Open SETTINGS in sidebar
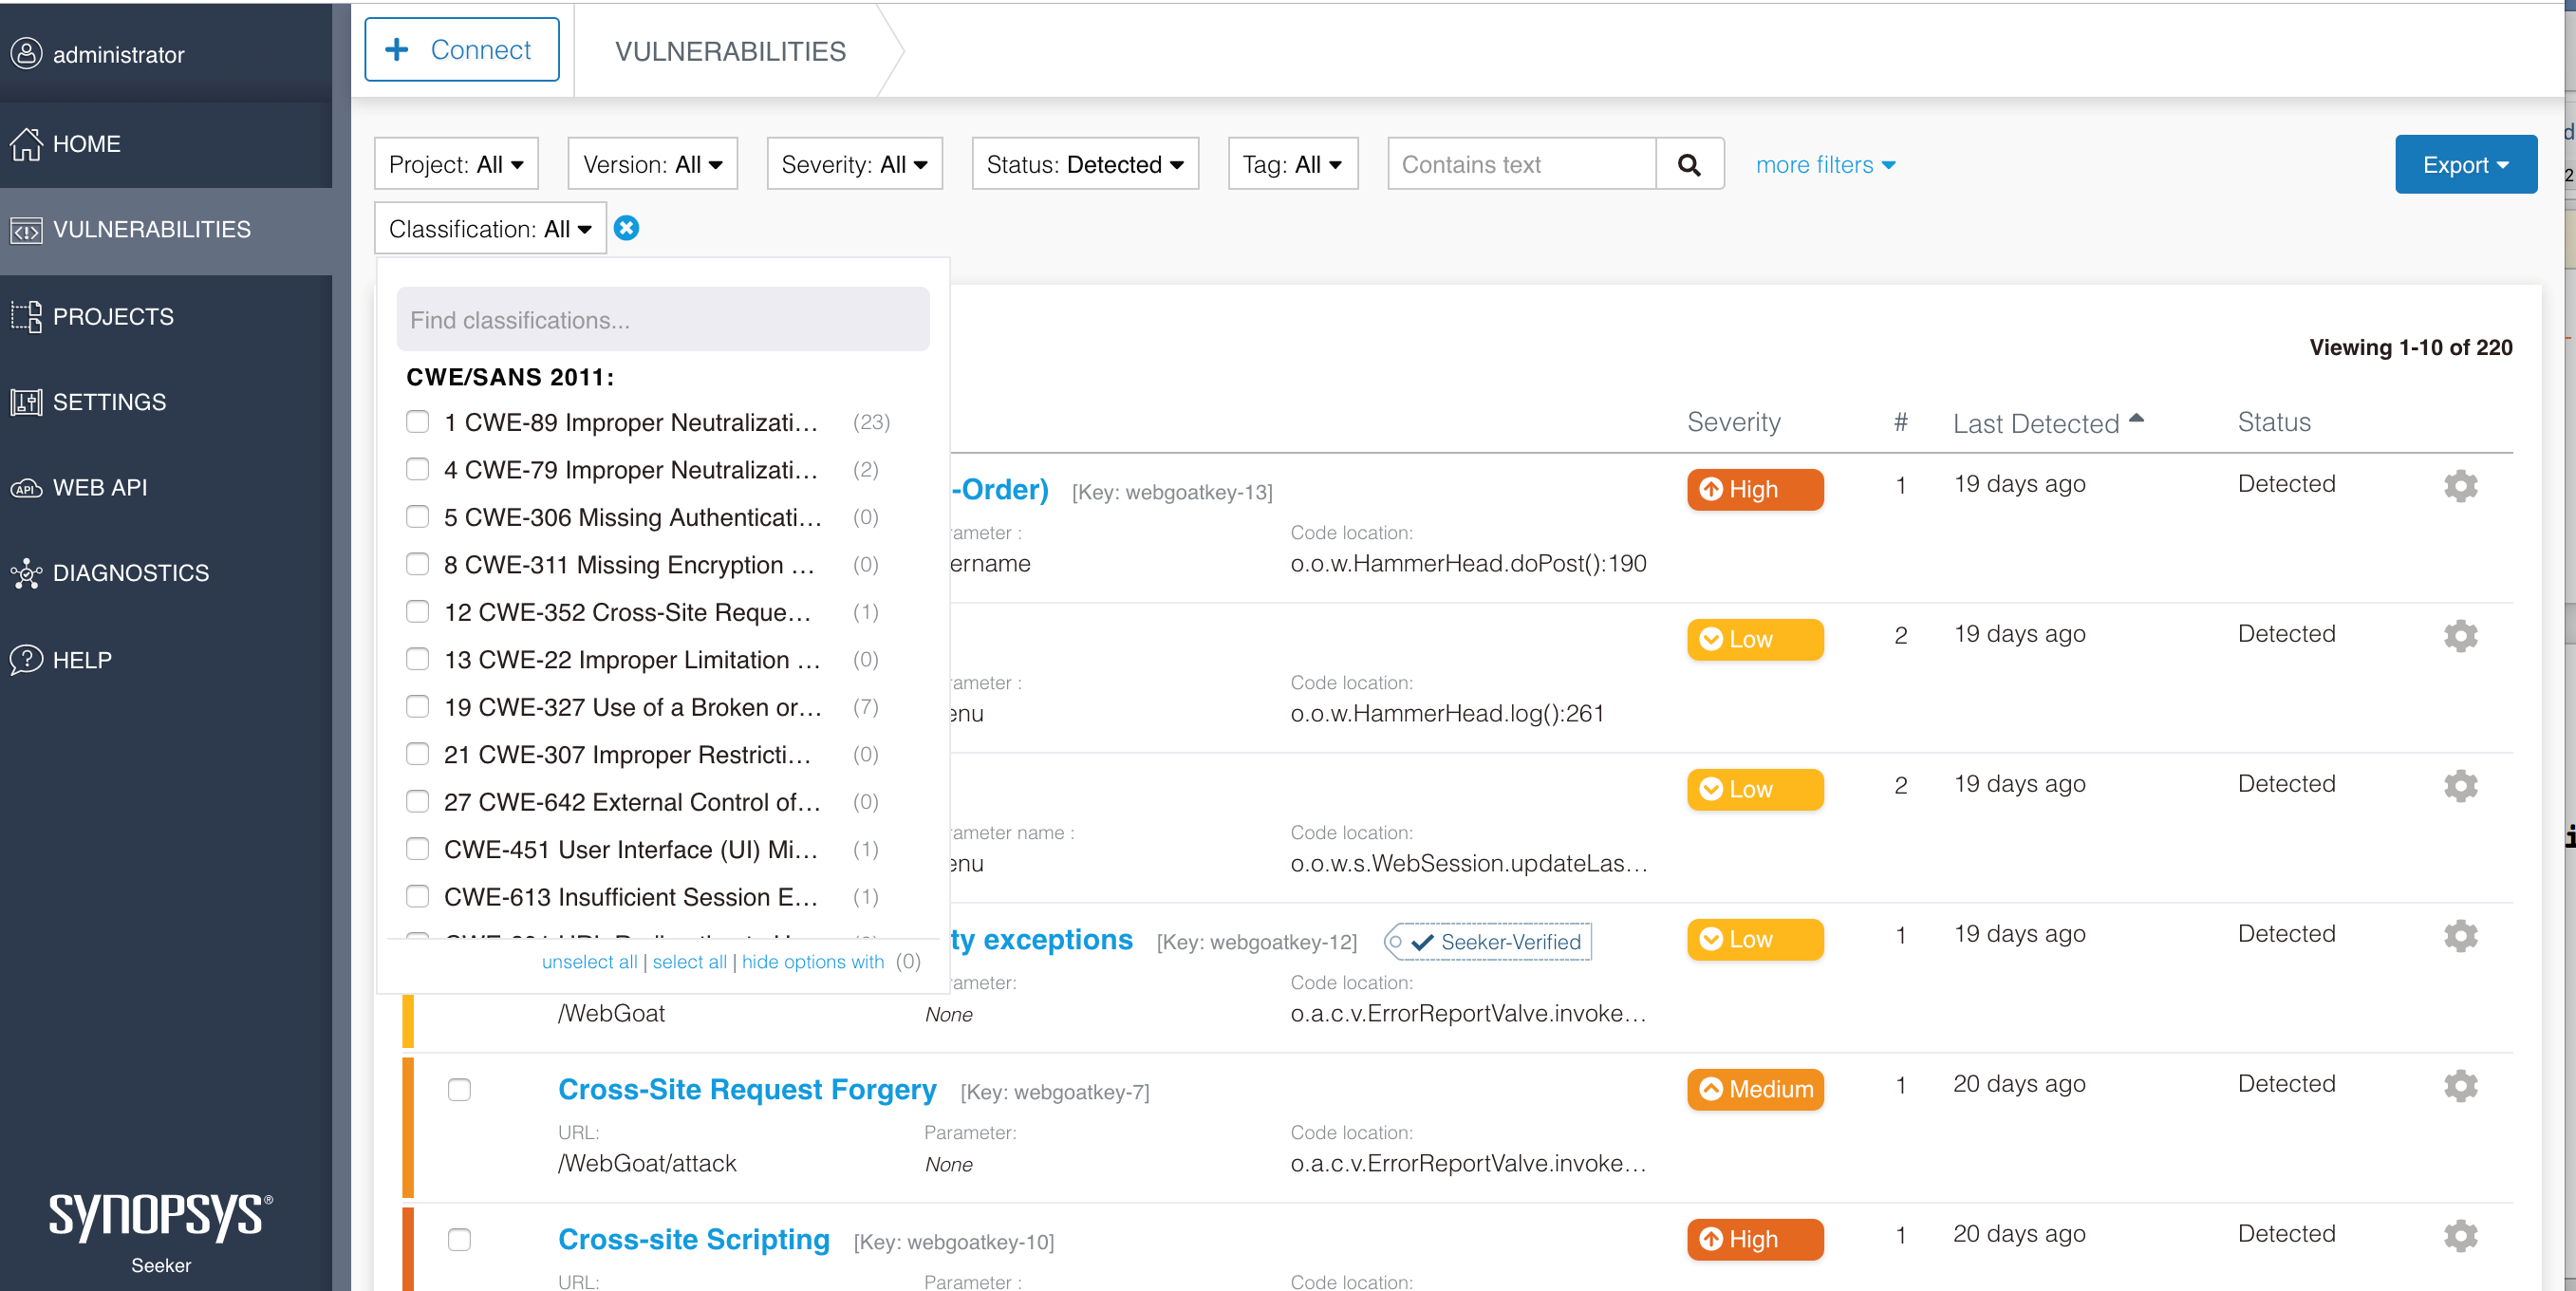Viewport: 2576px width, 1291px height. pyautogui.click(x=166, y=402)
